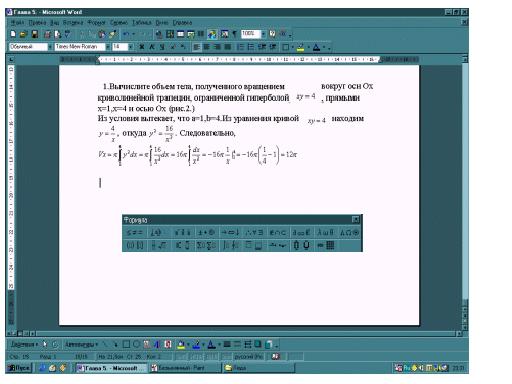Insert WordArt from the drawing toolbar
The image size is (512, 384).
coord(157,344)
